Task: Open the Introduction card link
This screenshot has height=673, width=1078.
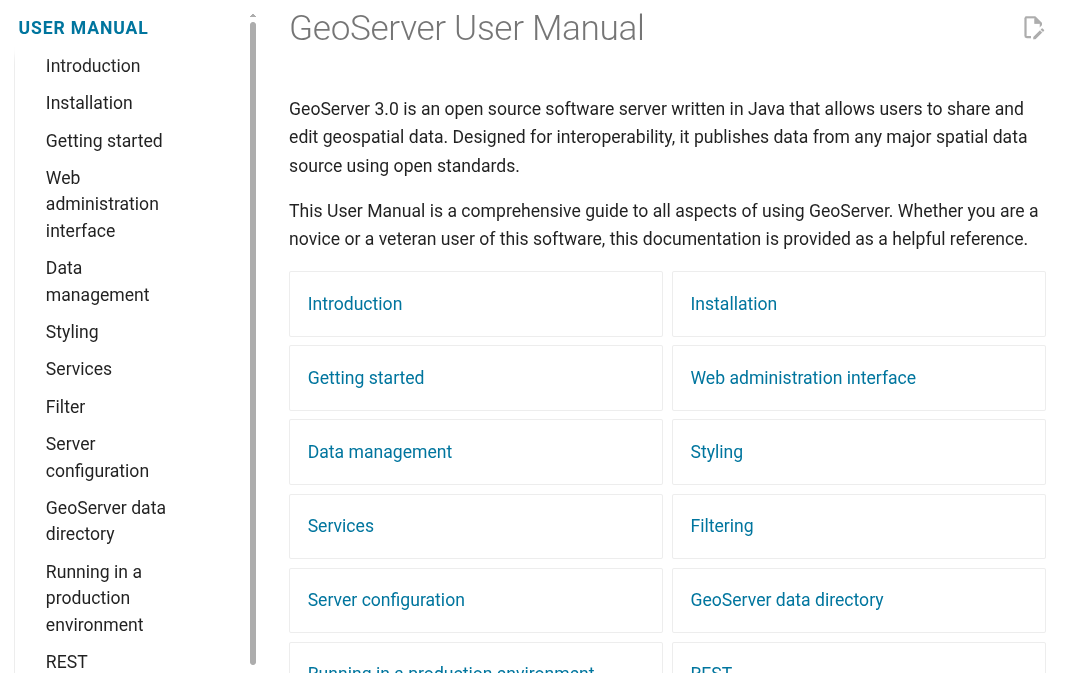Action: [355, 304]
